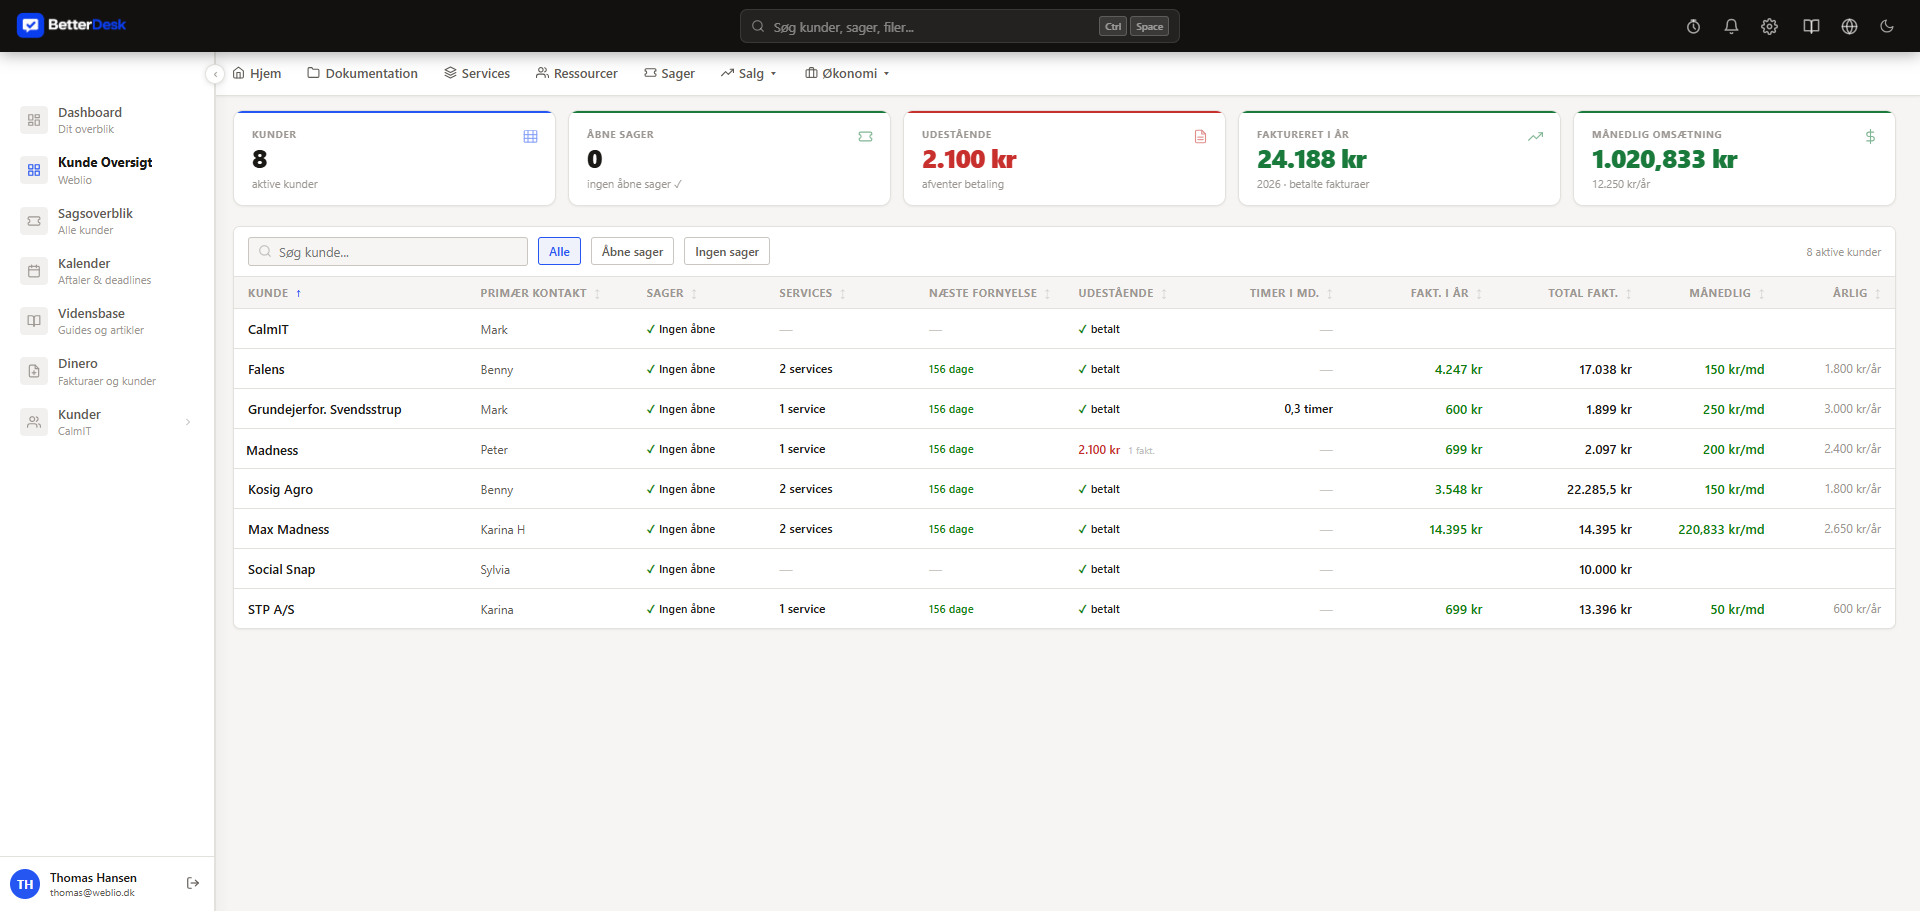Click Dashboard sidebar icon

pyautogui.click(x=34, y=120)
